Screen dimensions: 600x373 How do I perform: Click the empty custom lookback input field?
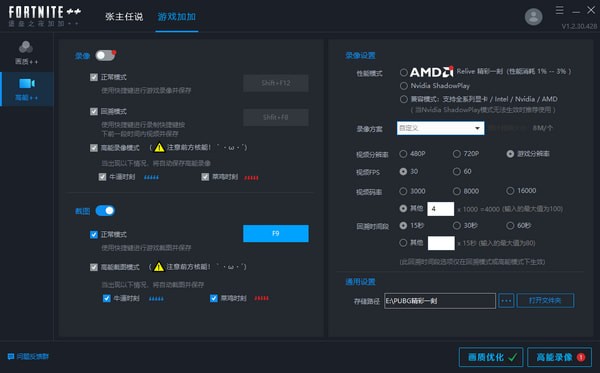(441, 243)
